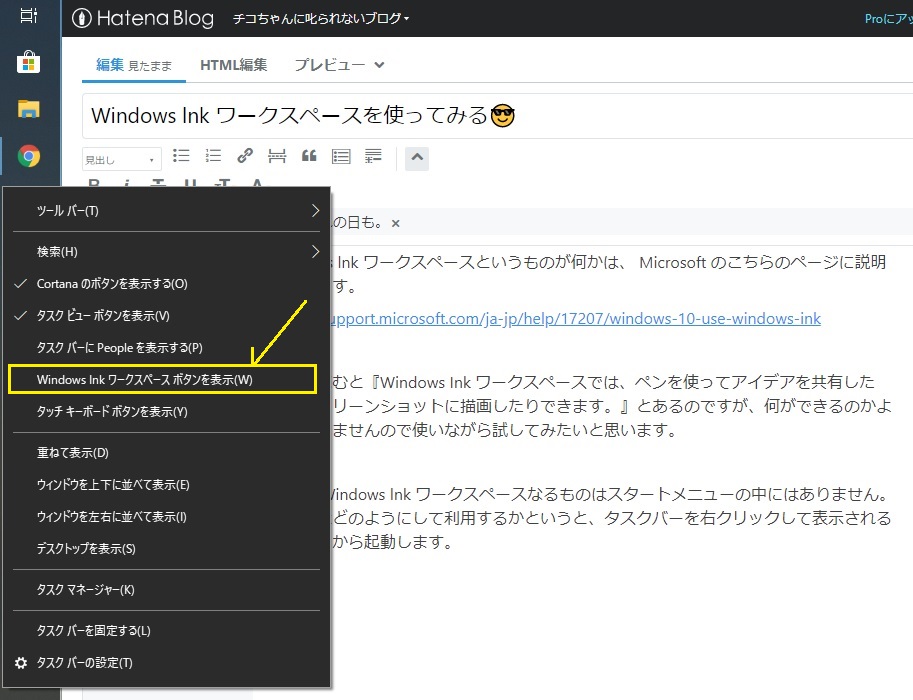Expand the 検索(H) submenu
Viewport: 913px width, 700px height.
166,252
